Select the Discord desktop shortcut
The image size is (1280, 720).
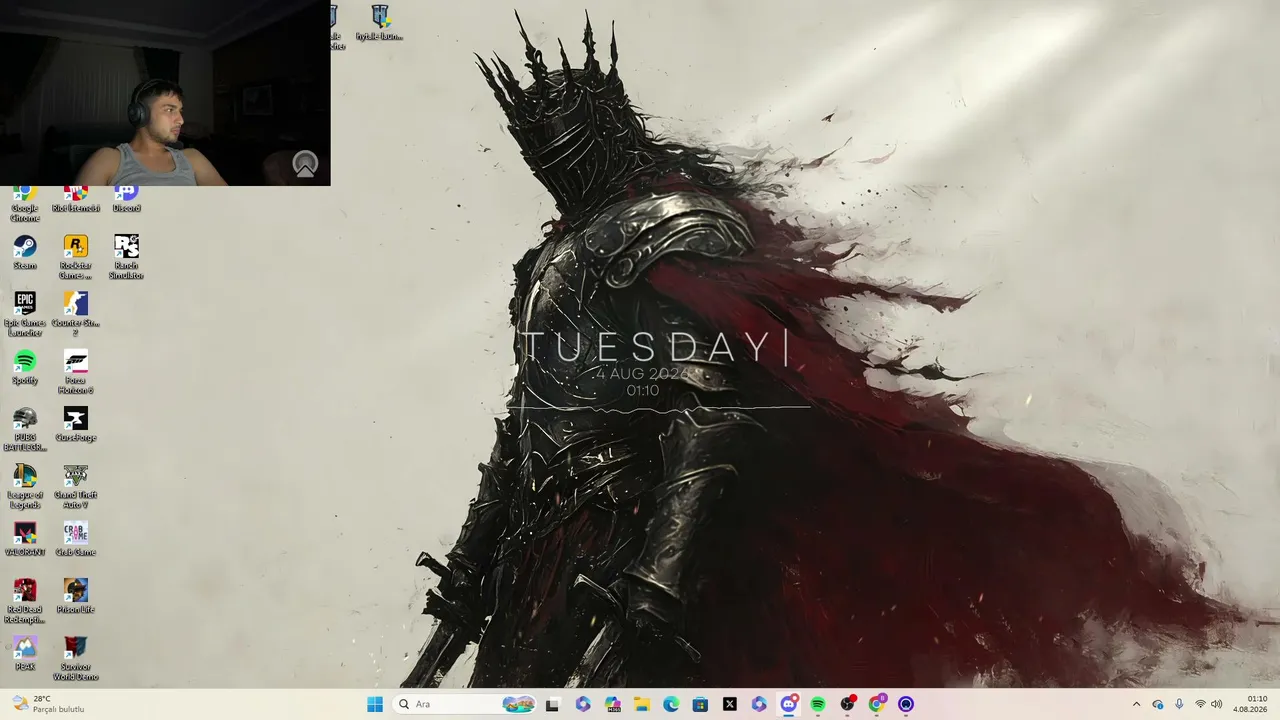click(x=126, y=199)
